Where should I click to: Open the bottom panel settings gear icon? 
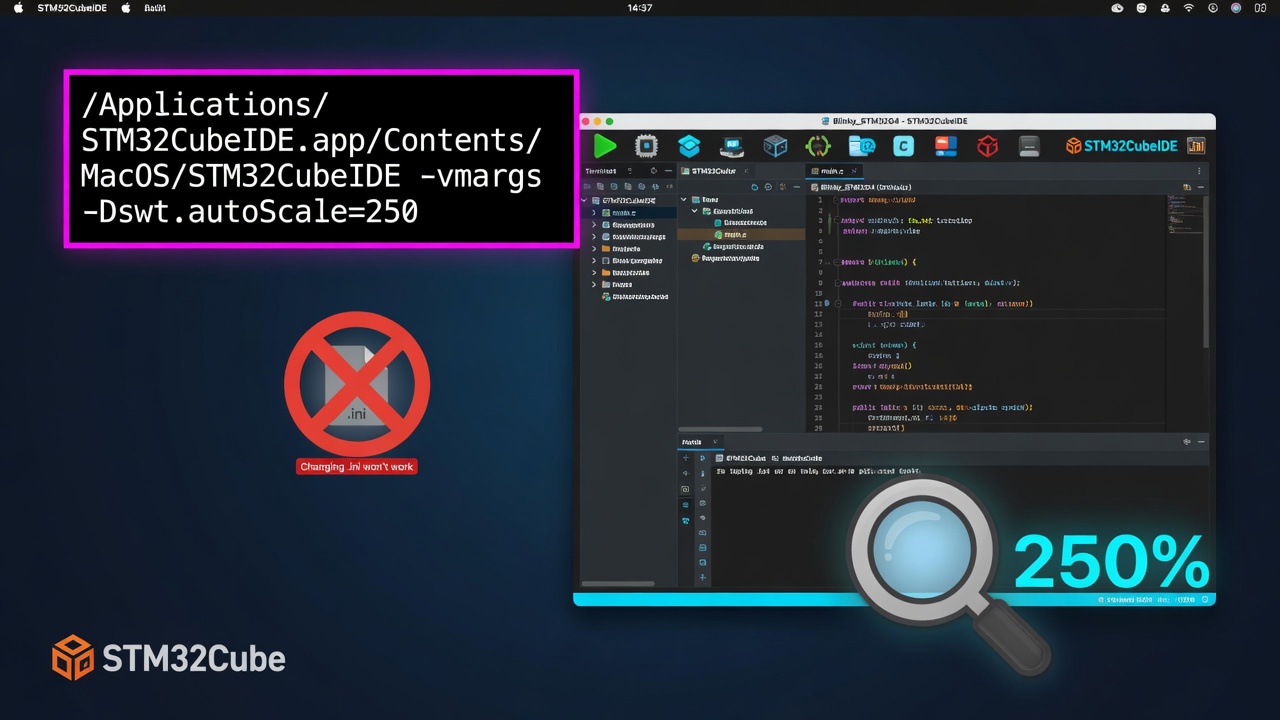click(1187, 442)
